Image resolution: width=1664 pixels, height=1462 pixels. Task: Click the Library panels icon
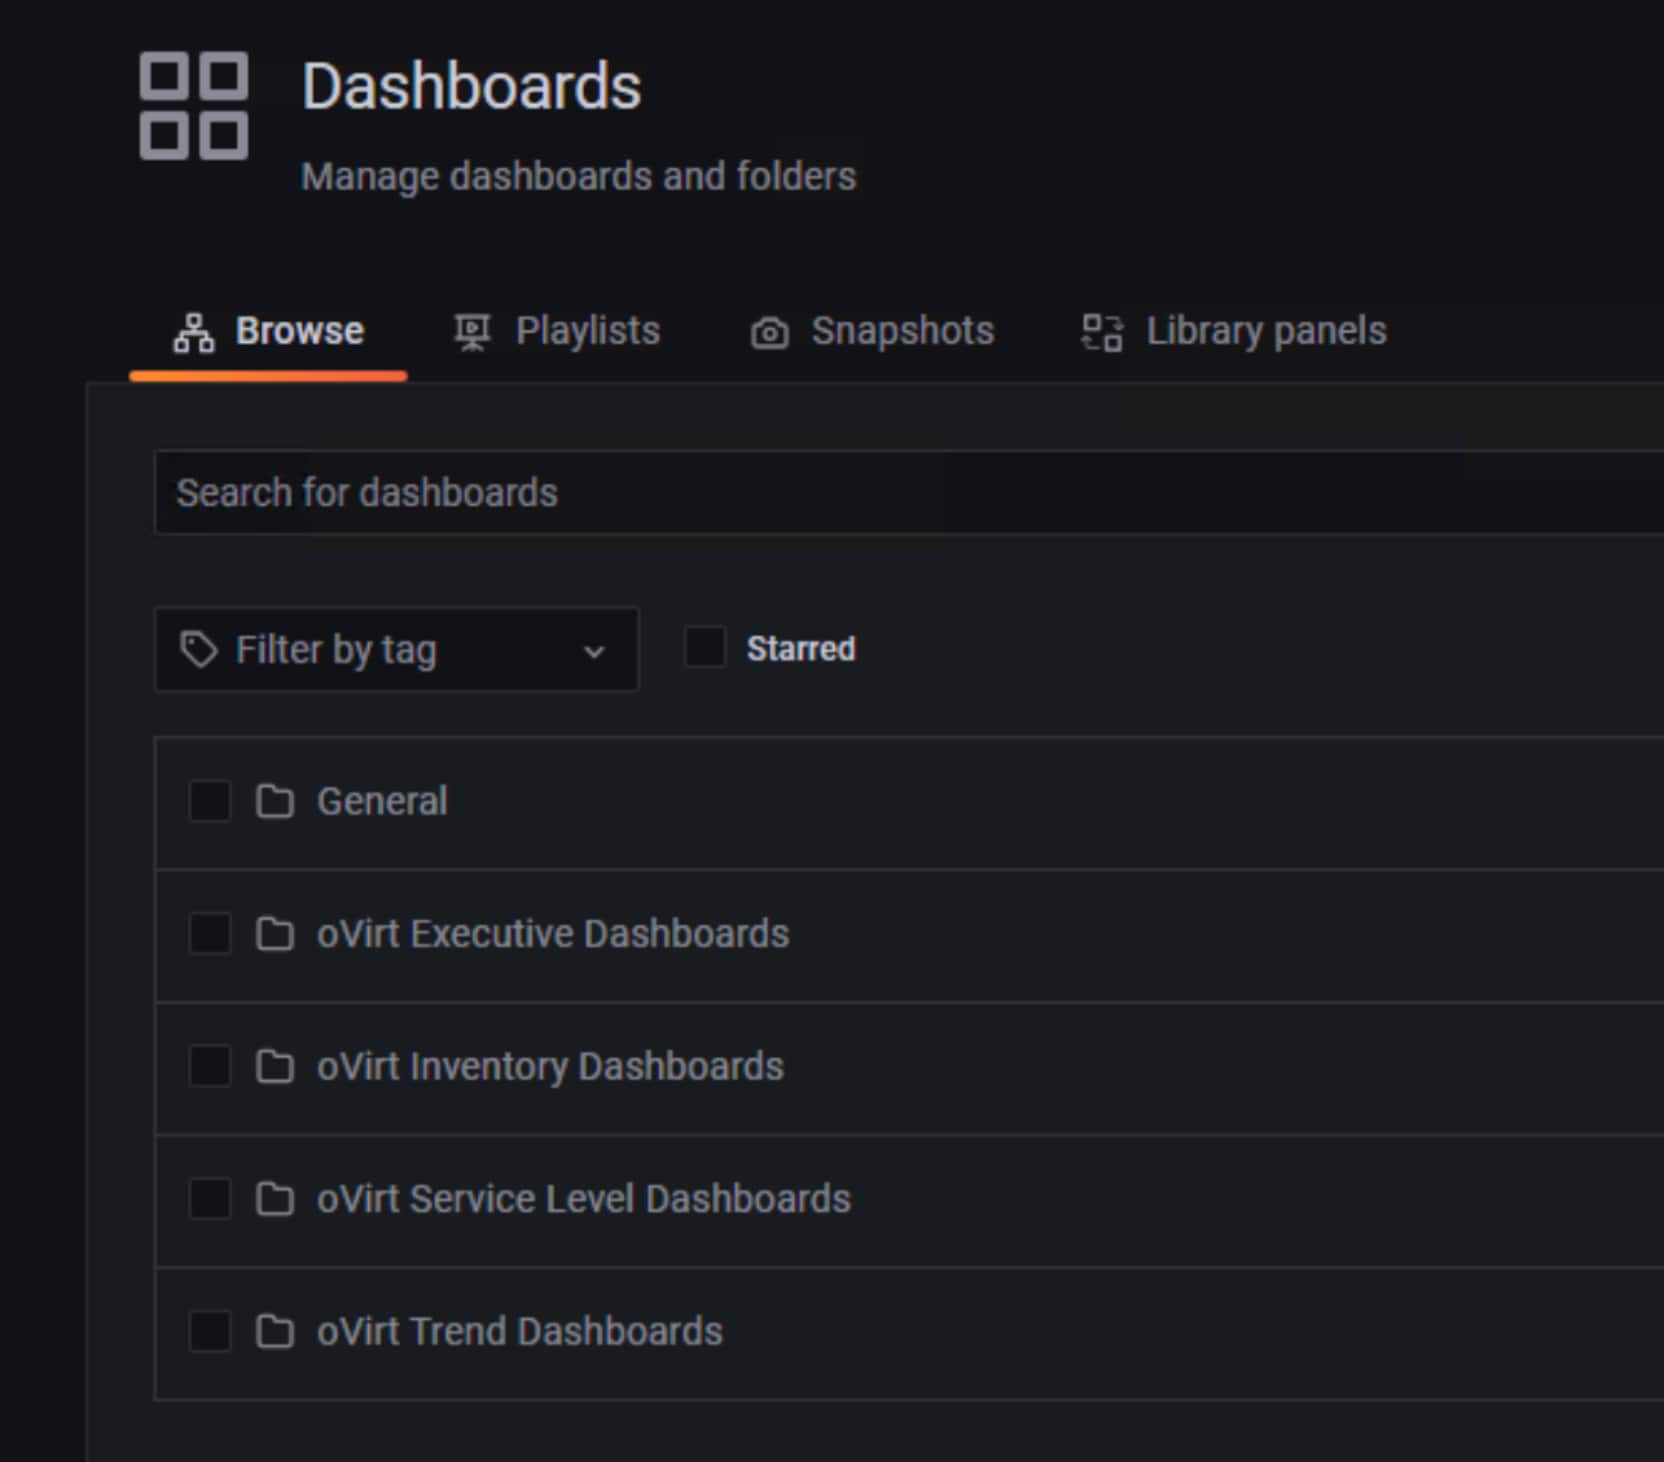[x=1102, y=332]
